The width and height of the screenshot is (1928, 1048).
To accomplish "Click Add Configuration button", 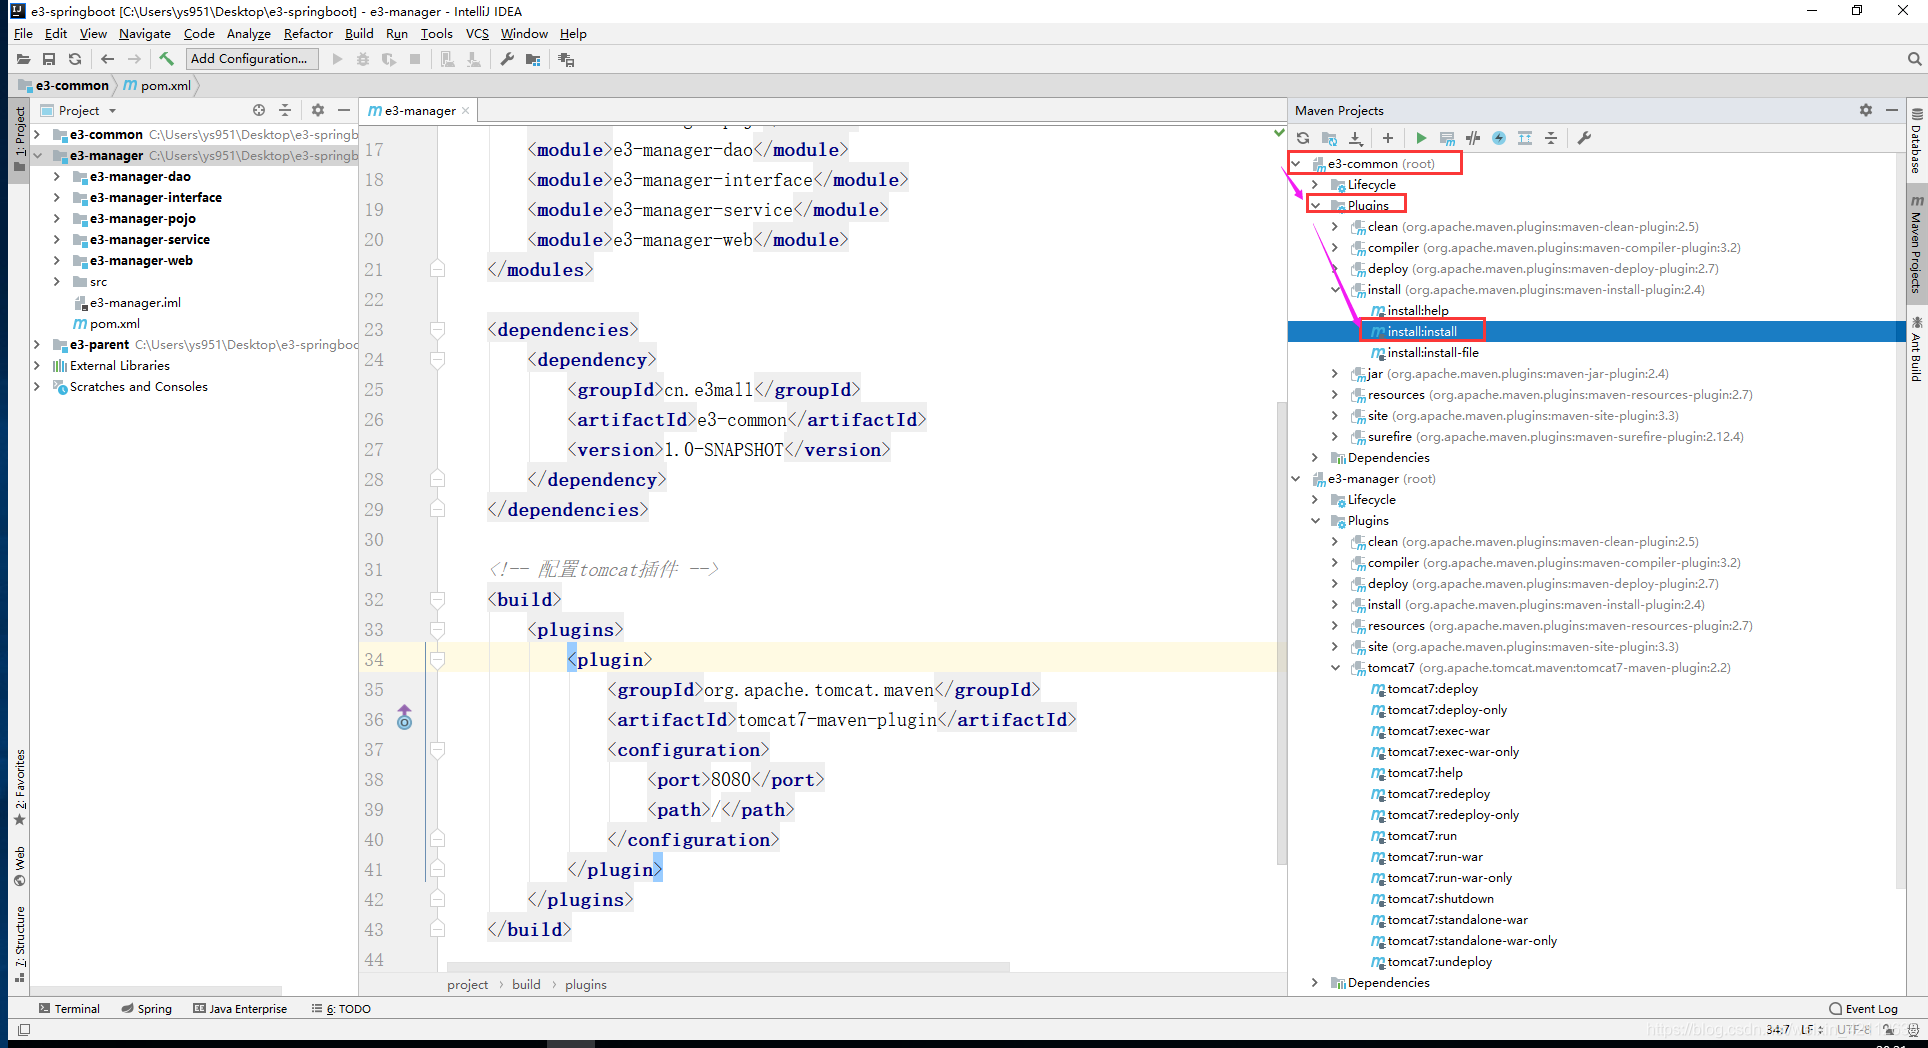I will click(x=251, y=59).
